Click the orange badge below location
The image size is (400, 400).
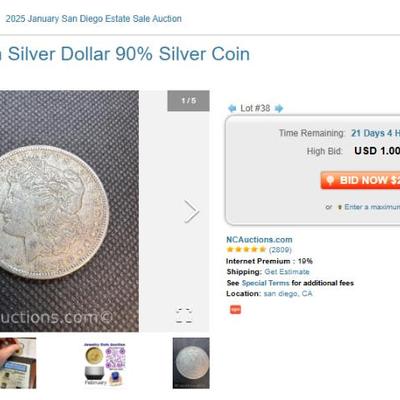(235, 310)
